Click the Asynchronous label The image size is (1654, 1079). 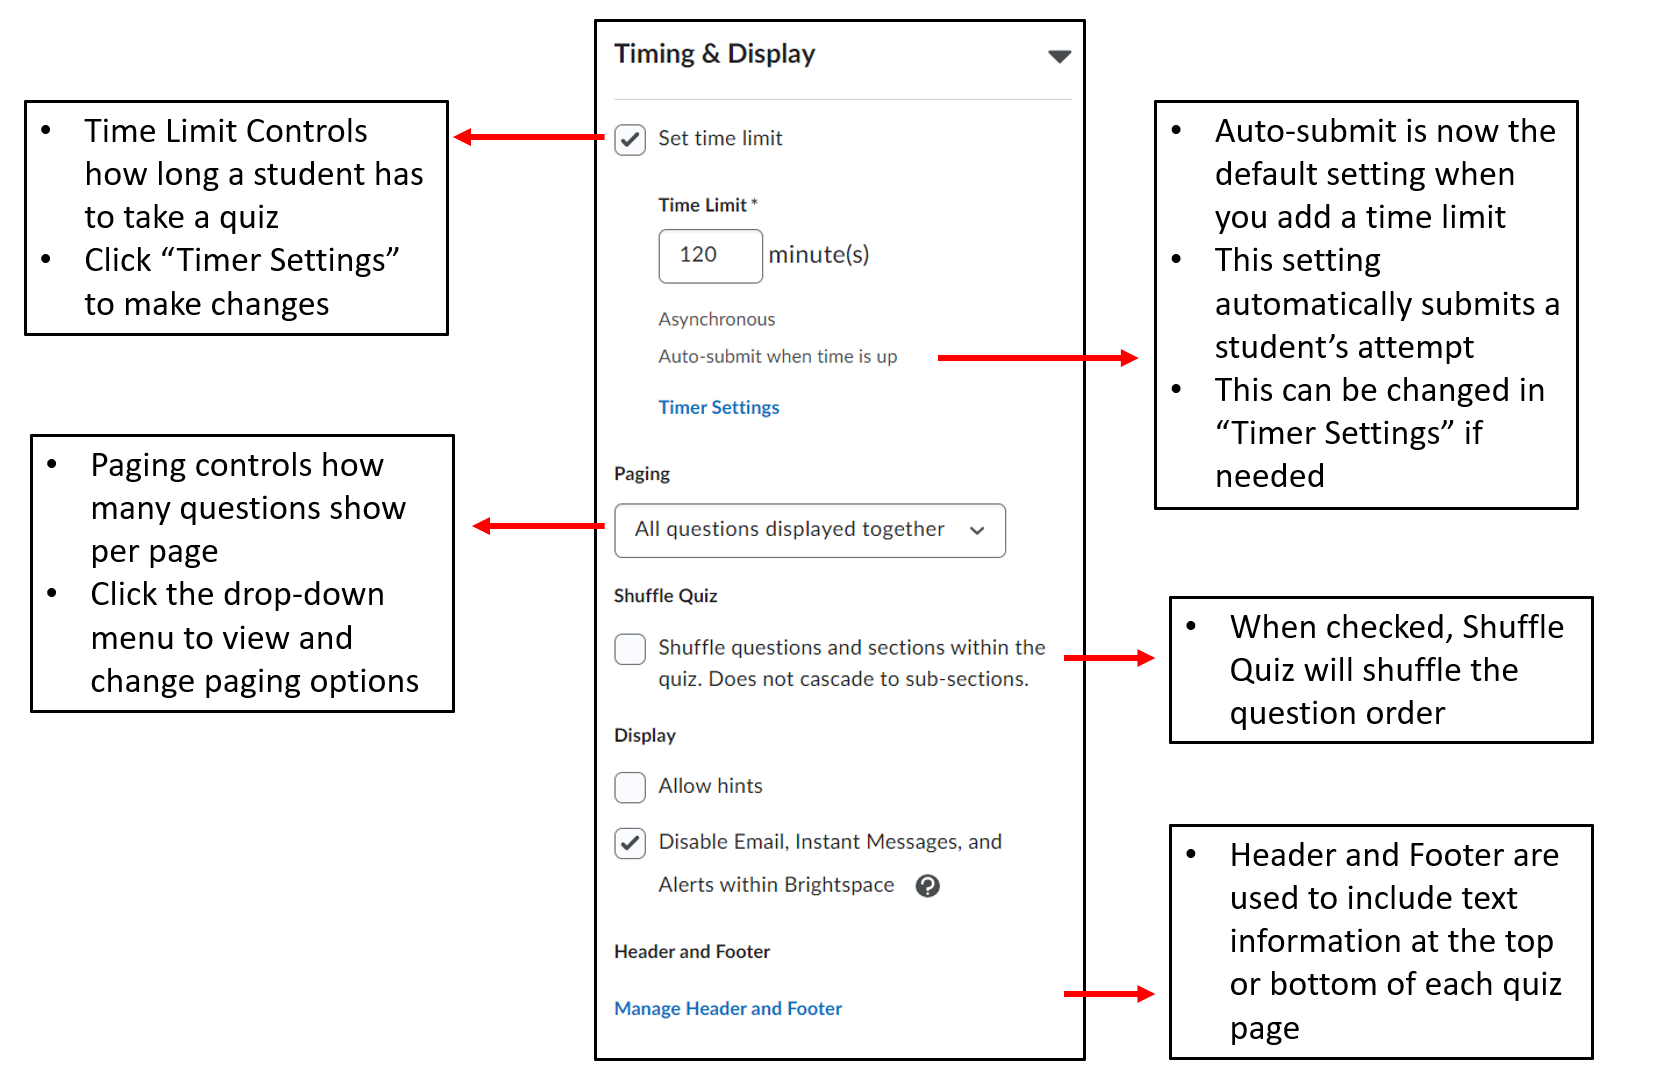coord(716,319)
